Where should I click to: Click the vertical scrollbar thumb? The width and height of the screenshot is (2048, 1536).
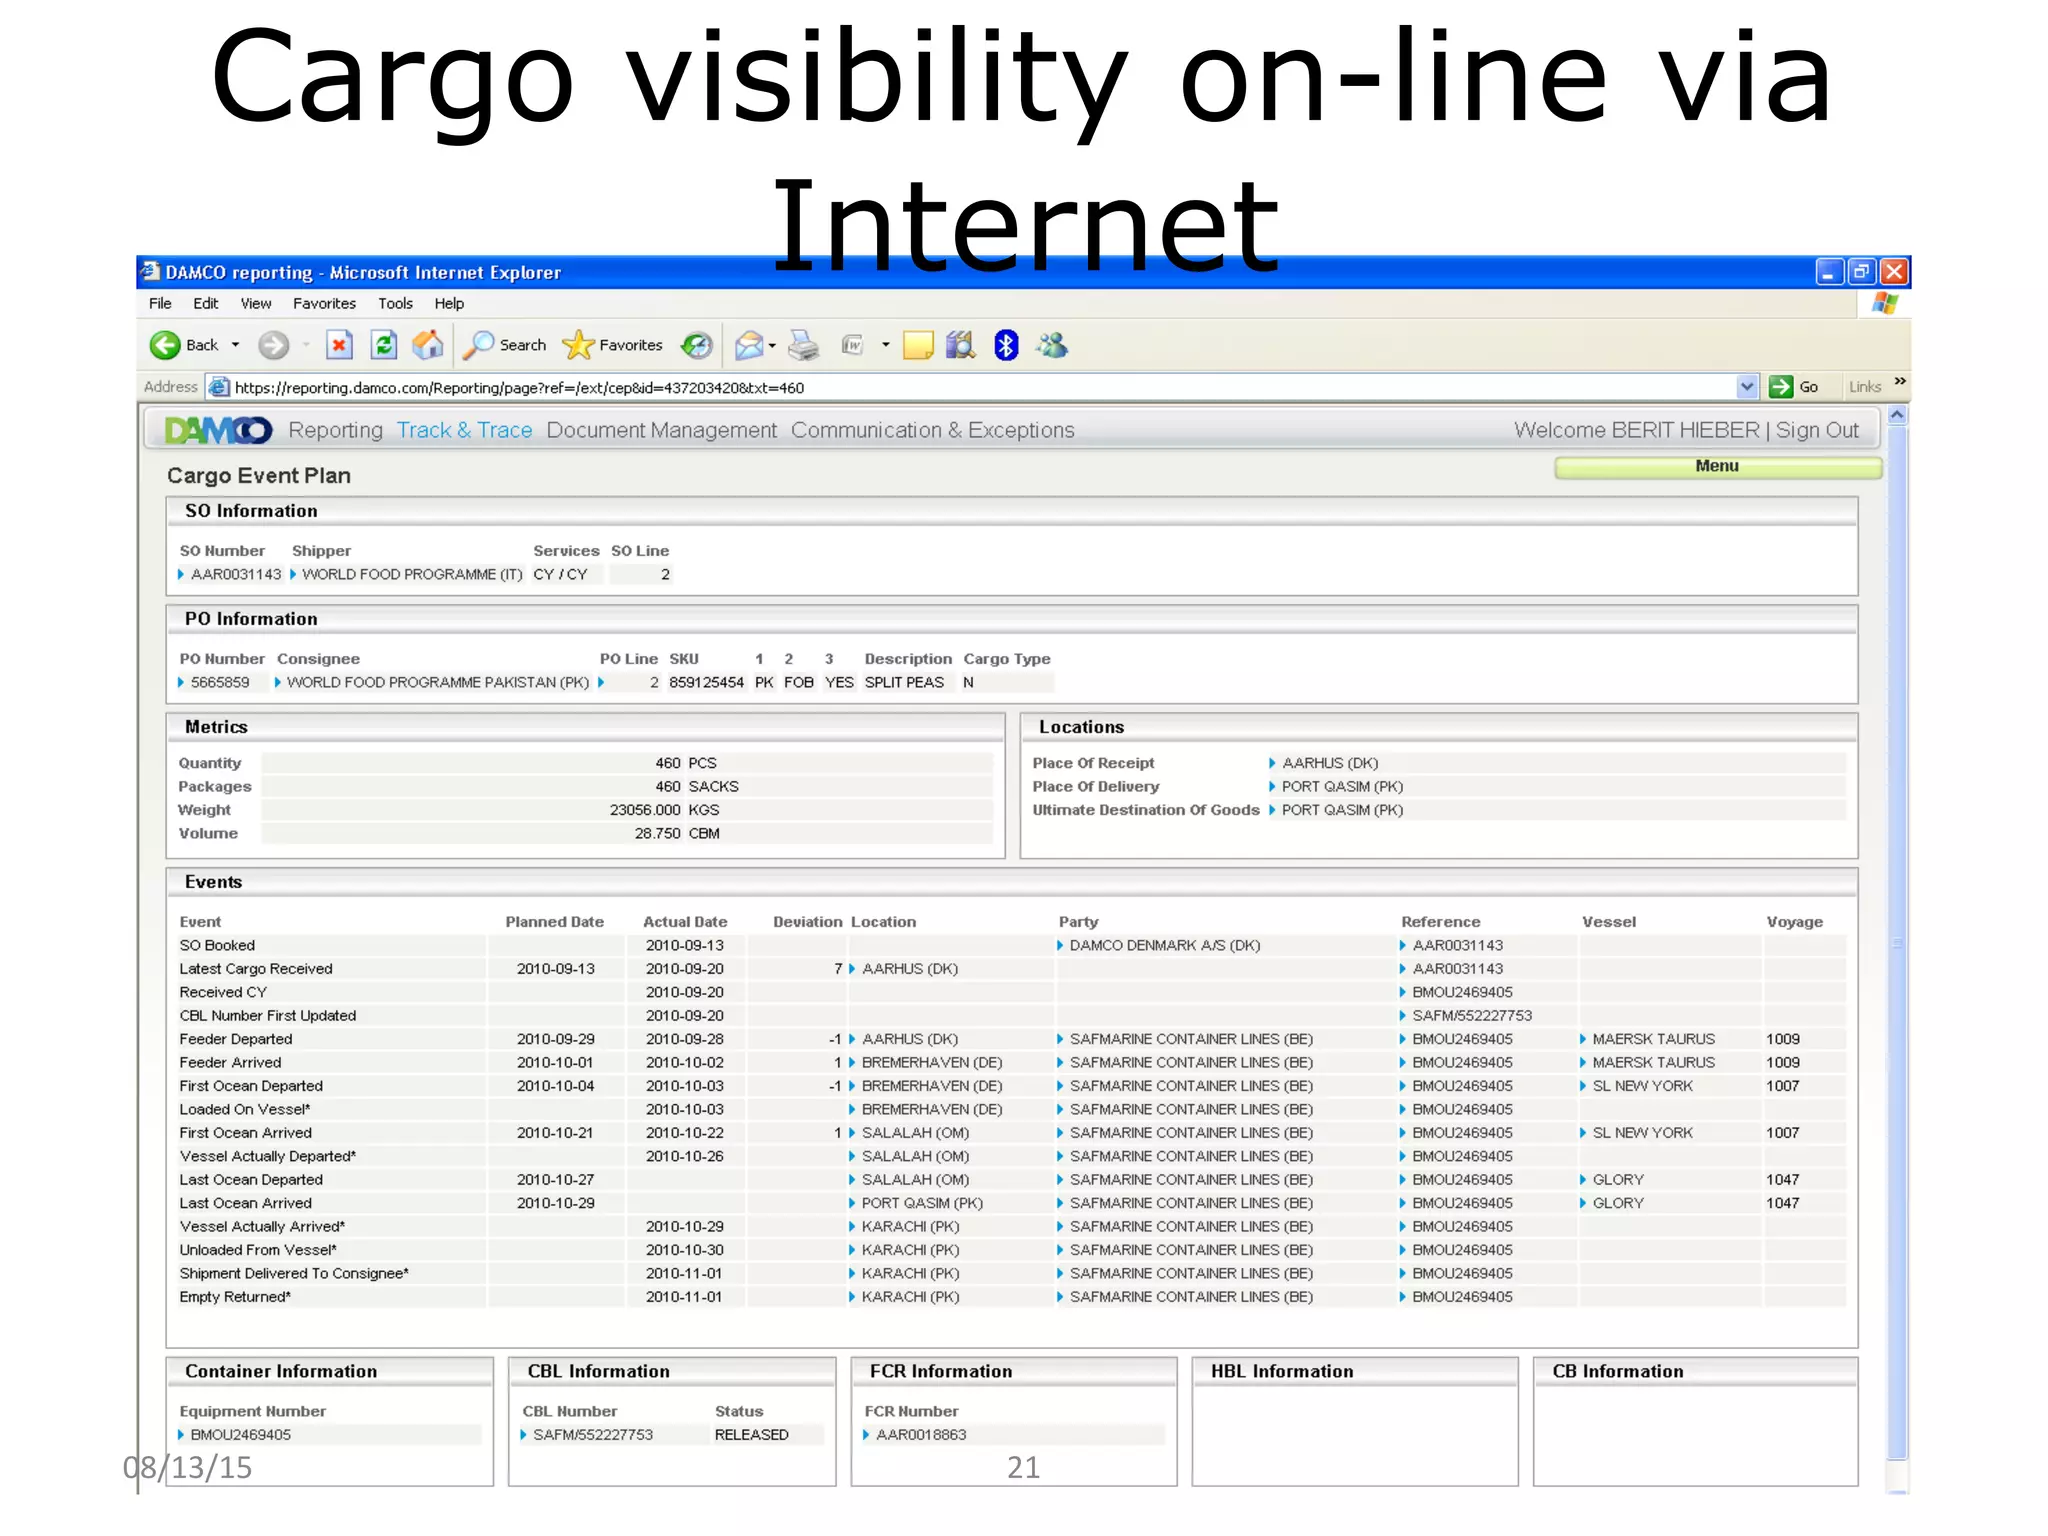tap(1897, 942)
